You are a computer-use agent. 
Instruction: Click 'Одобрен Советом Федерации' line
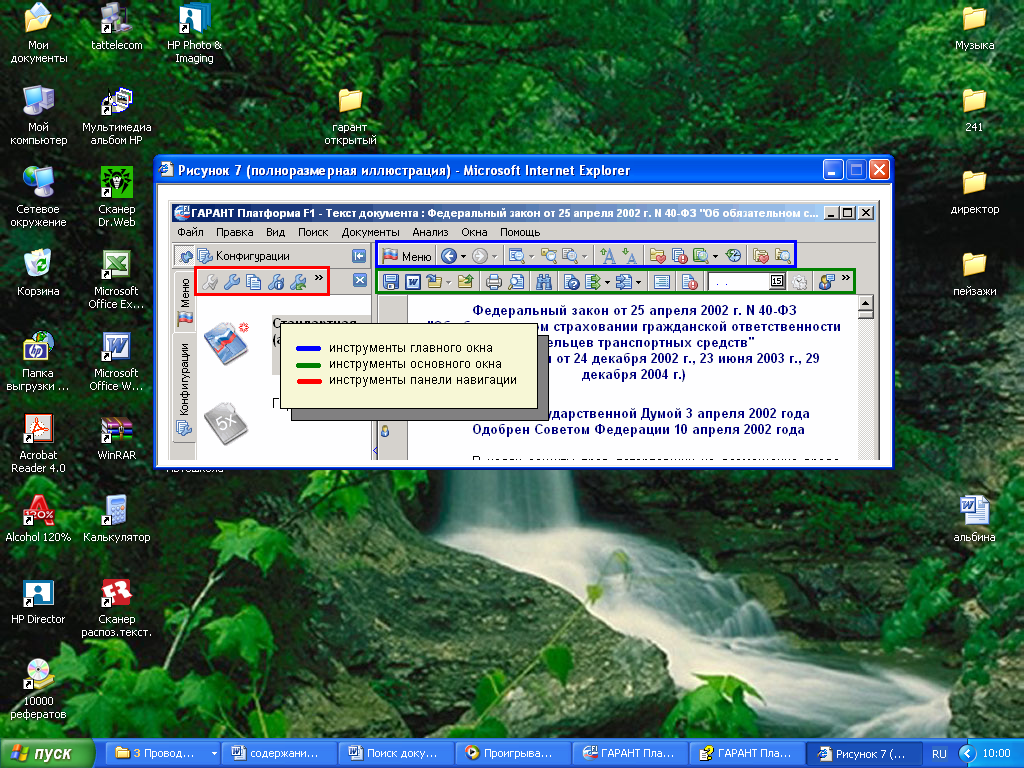[x=638, y=430]
